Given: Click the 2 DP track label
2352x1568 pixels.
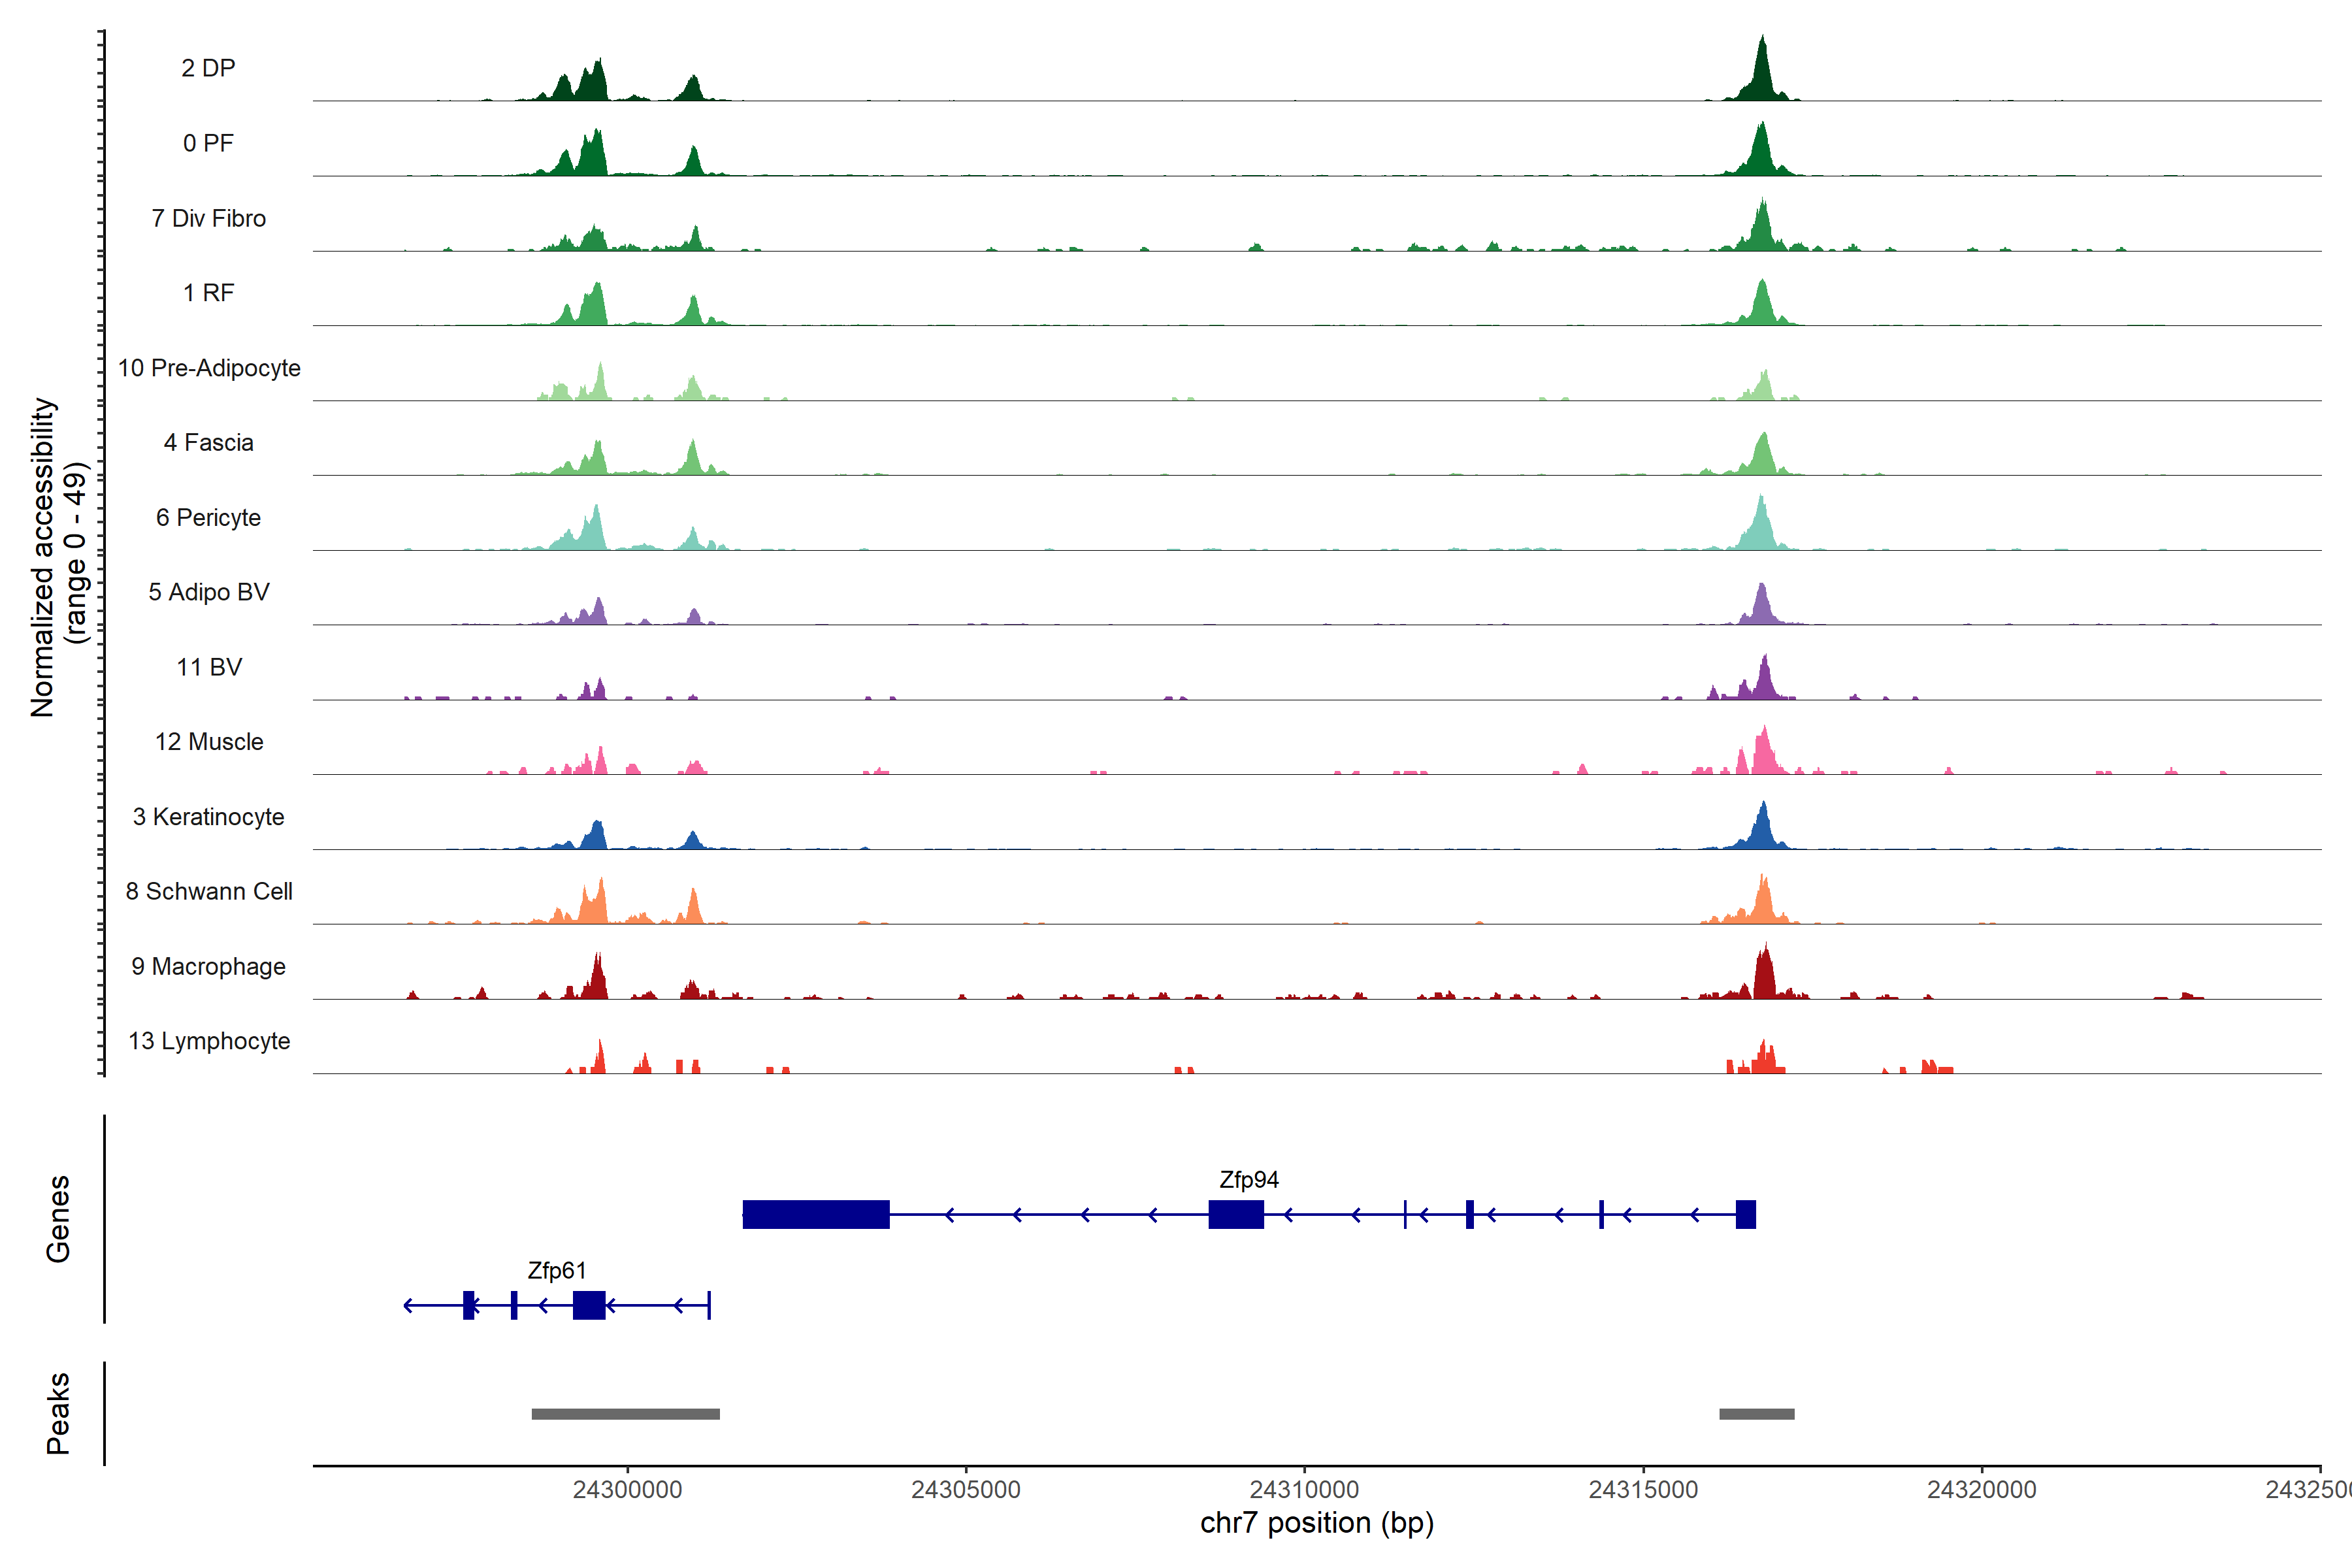Looking at the screenshot, I should tap(208, 68).
